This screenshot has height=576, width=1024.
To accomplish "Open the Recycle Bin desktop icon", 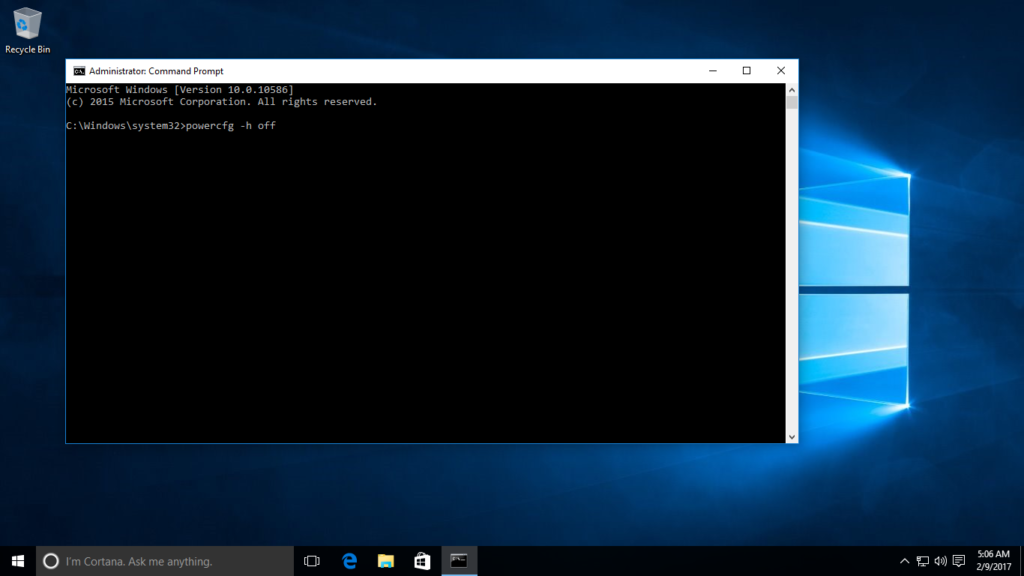I will 27,31.
